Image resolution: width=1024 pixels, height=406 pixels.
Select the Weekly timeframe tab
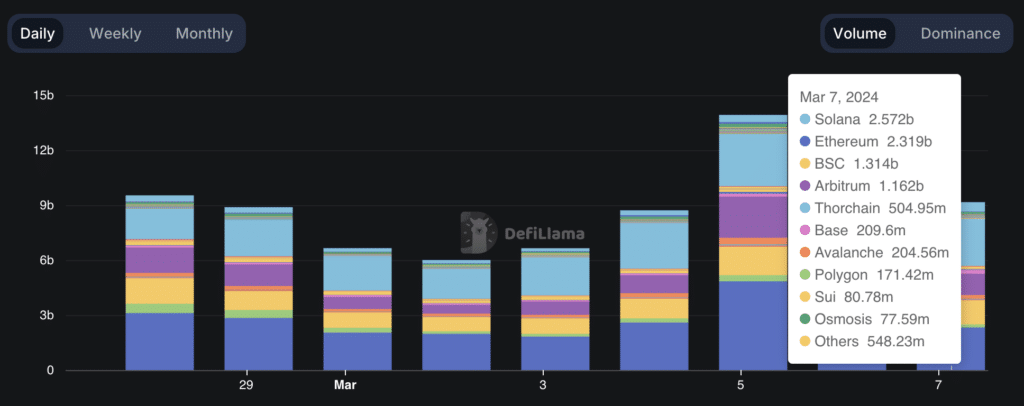pos(115,33)
